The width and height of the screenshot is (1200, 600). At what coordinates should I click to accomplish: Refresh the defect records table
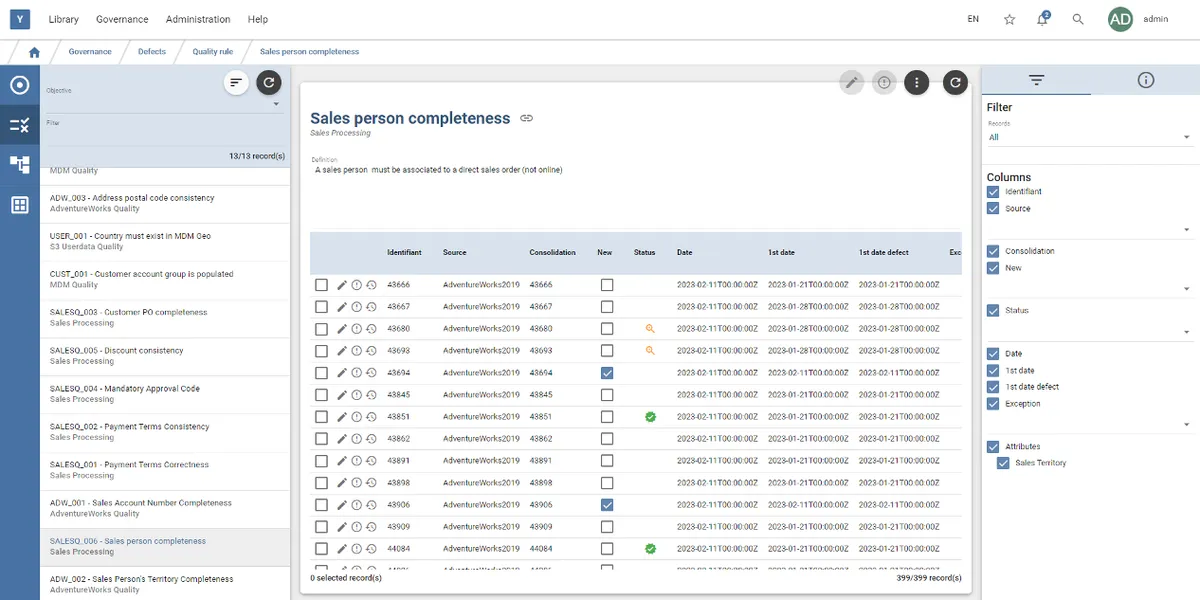click(955, 83)
